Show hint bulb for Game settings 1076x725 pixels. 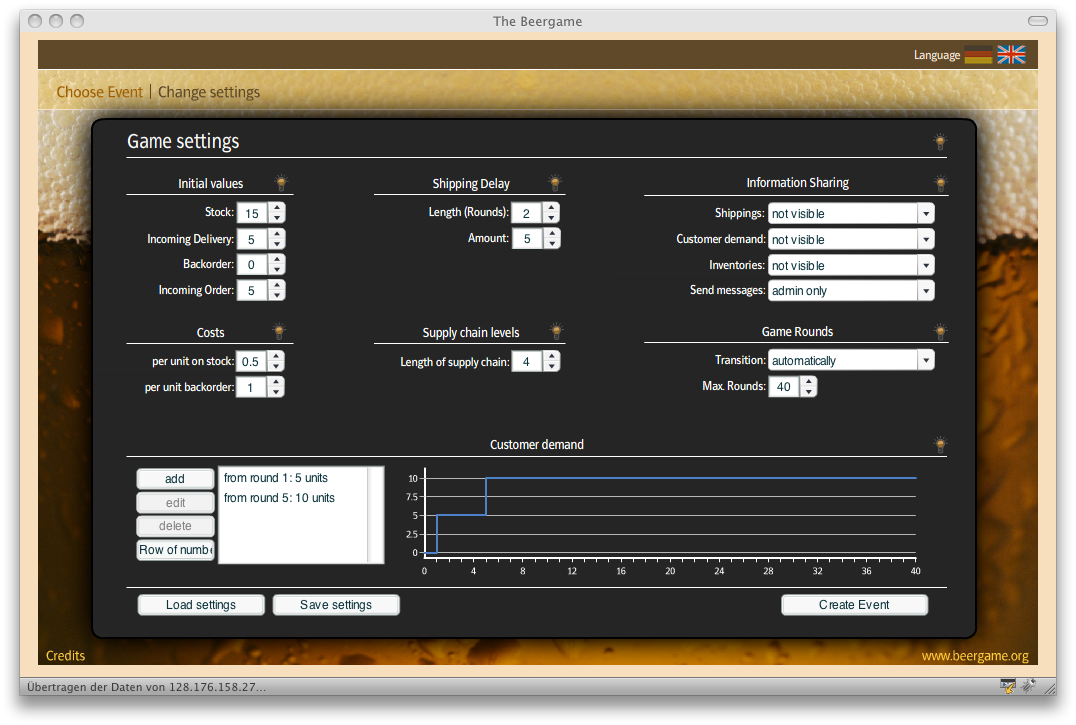[940, 142]
